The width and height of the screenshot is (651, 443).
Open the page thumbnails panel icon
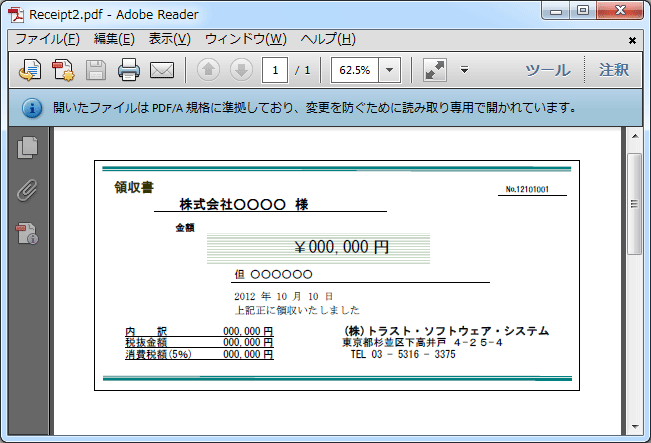pyautogui.click(x=28, y=148)
